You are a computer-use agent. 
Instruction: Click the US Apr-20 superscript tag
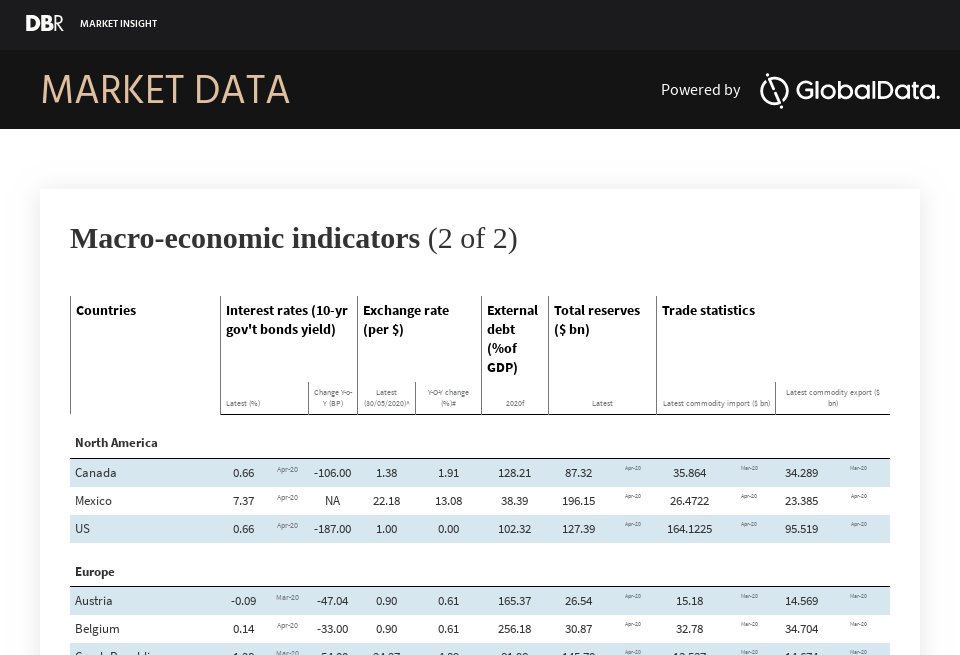[287, 524]
